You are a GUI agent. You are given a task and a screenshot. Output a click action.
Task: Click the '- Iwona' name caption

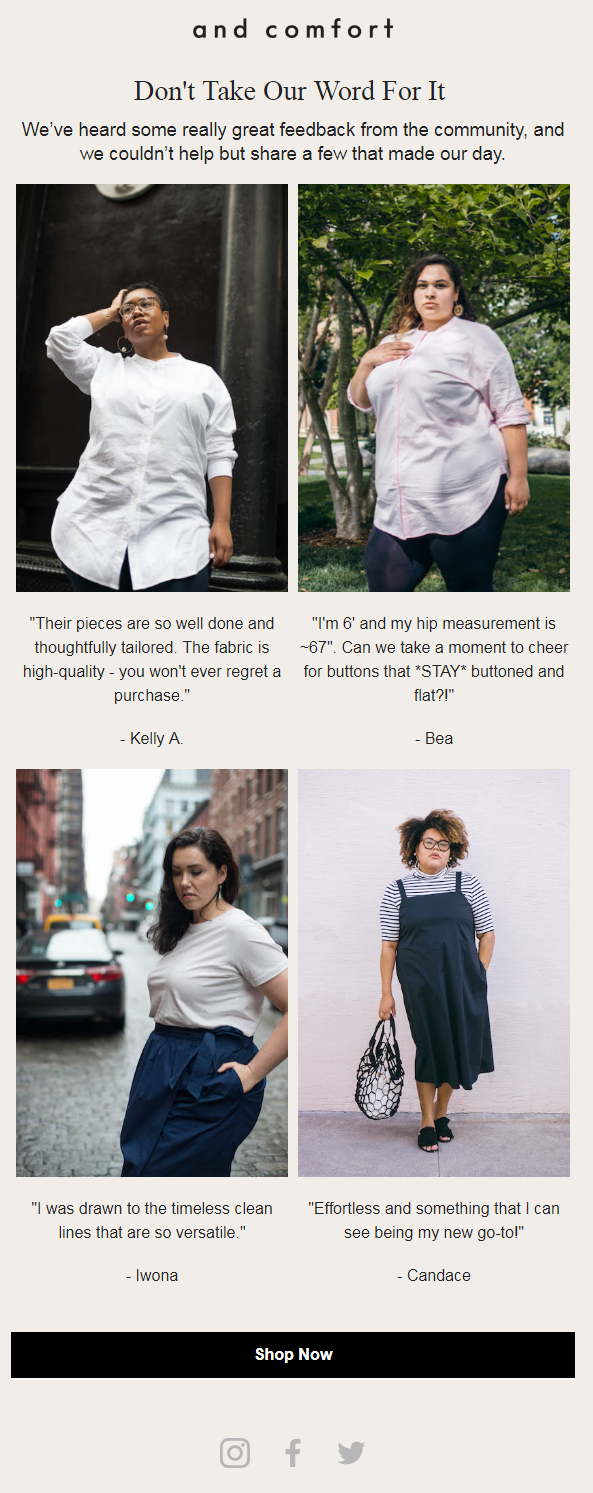point(152,1276)
